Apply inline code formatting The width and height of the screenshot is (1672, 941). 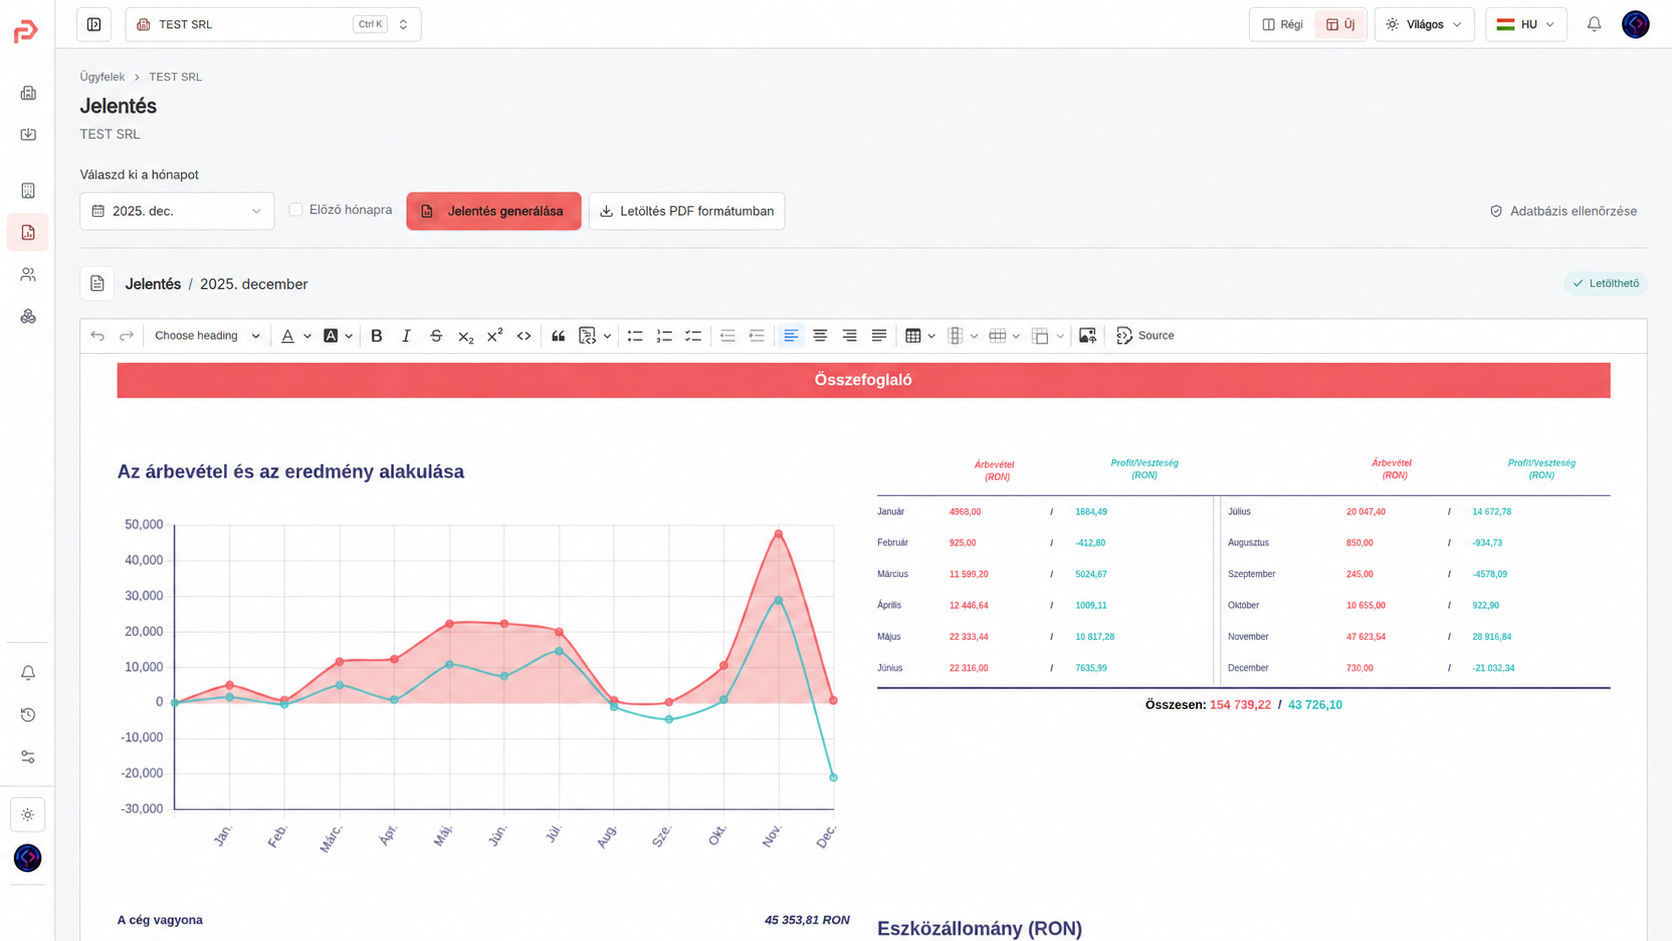click(524, 336)
